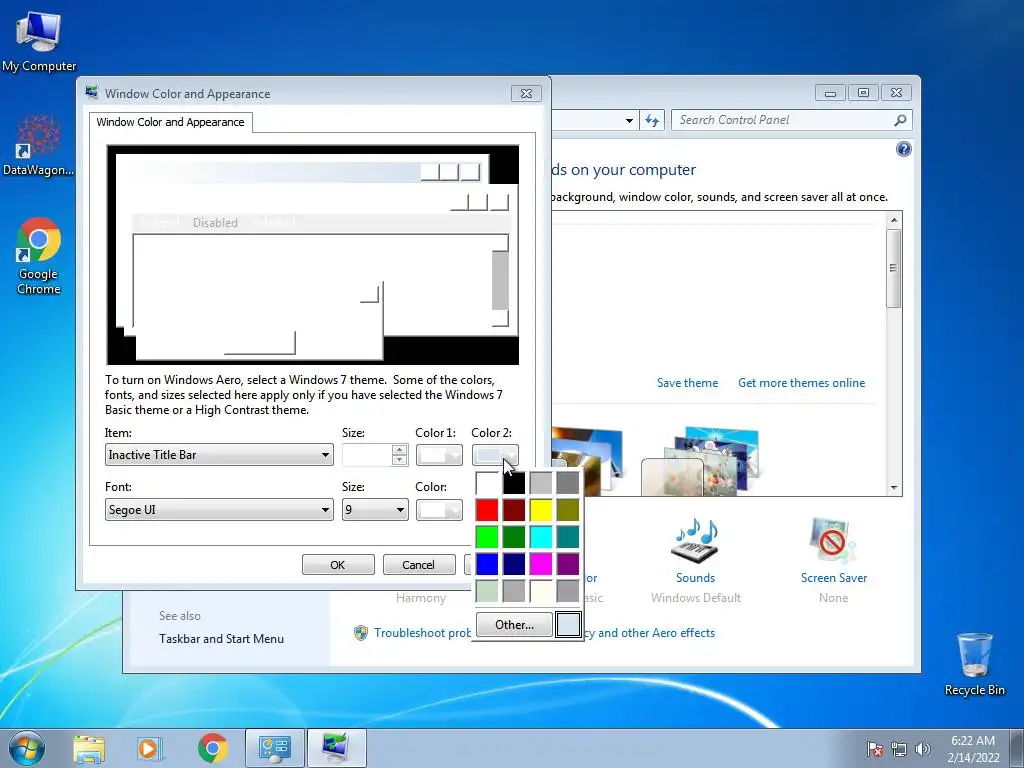Pick the bright blue swatch
The image size is (1024, 768).
click(487, 564)
